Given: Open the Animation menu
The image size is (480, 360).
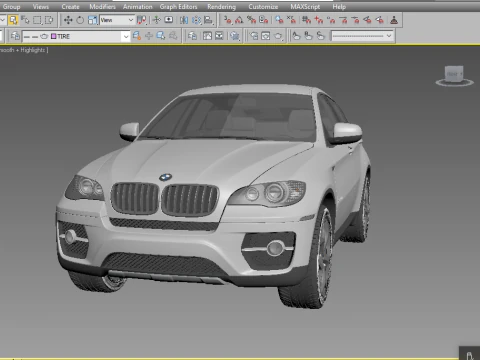Looking at the screenshot, I should point(138,7).
